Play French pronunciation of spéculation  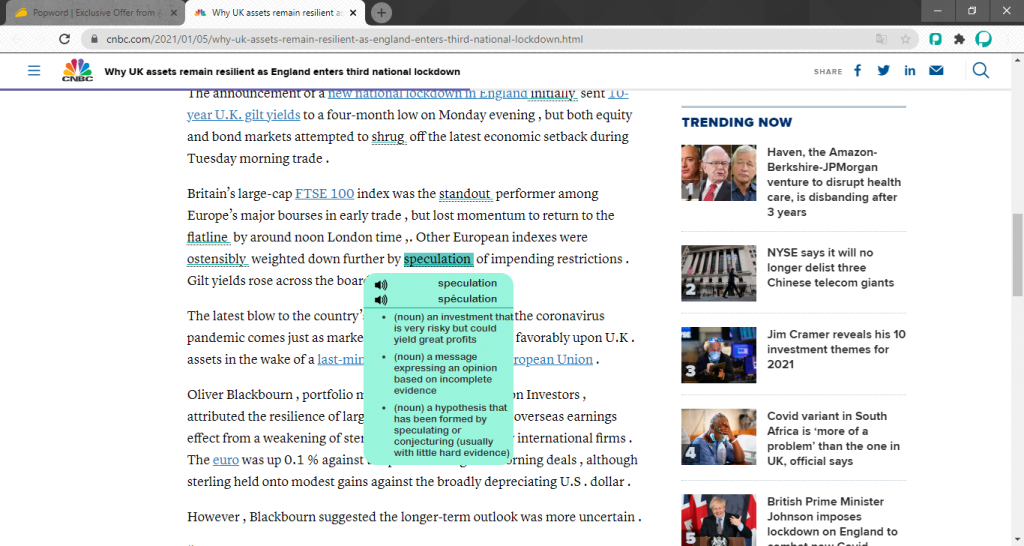tap(381, 299)
